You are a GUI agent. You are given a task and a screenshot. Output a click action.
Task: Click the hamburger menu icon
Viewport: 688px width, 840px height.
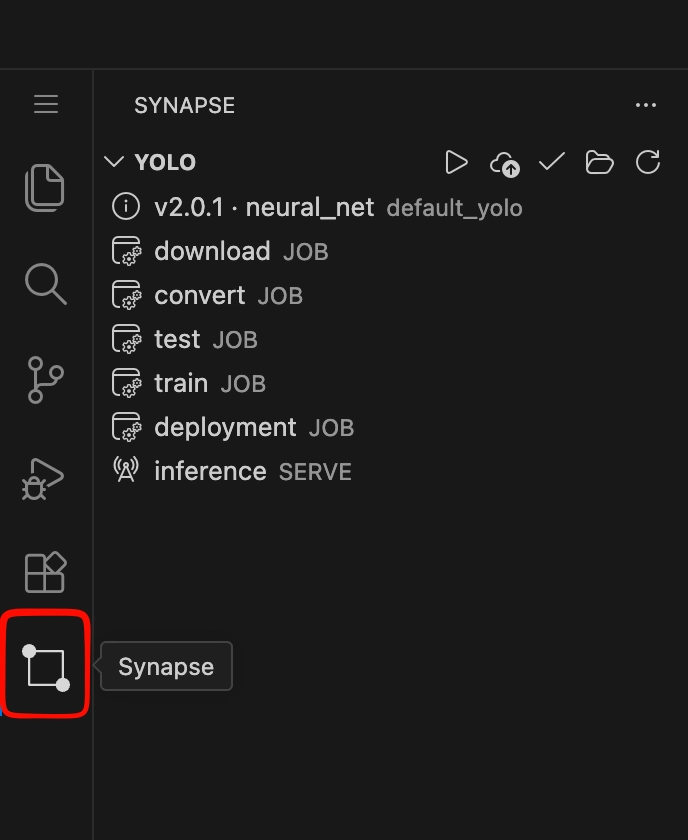46,104
